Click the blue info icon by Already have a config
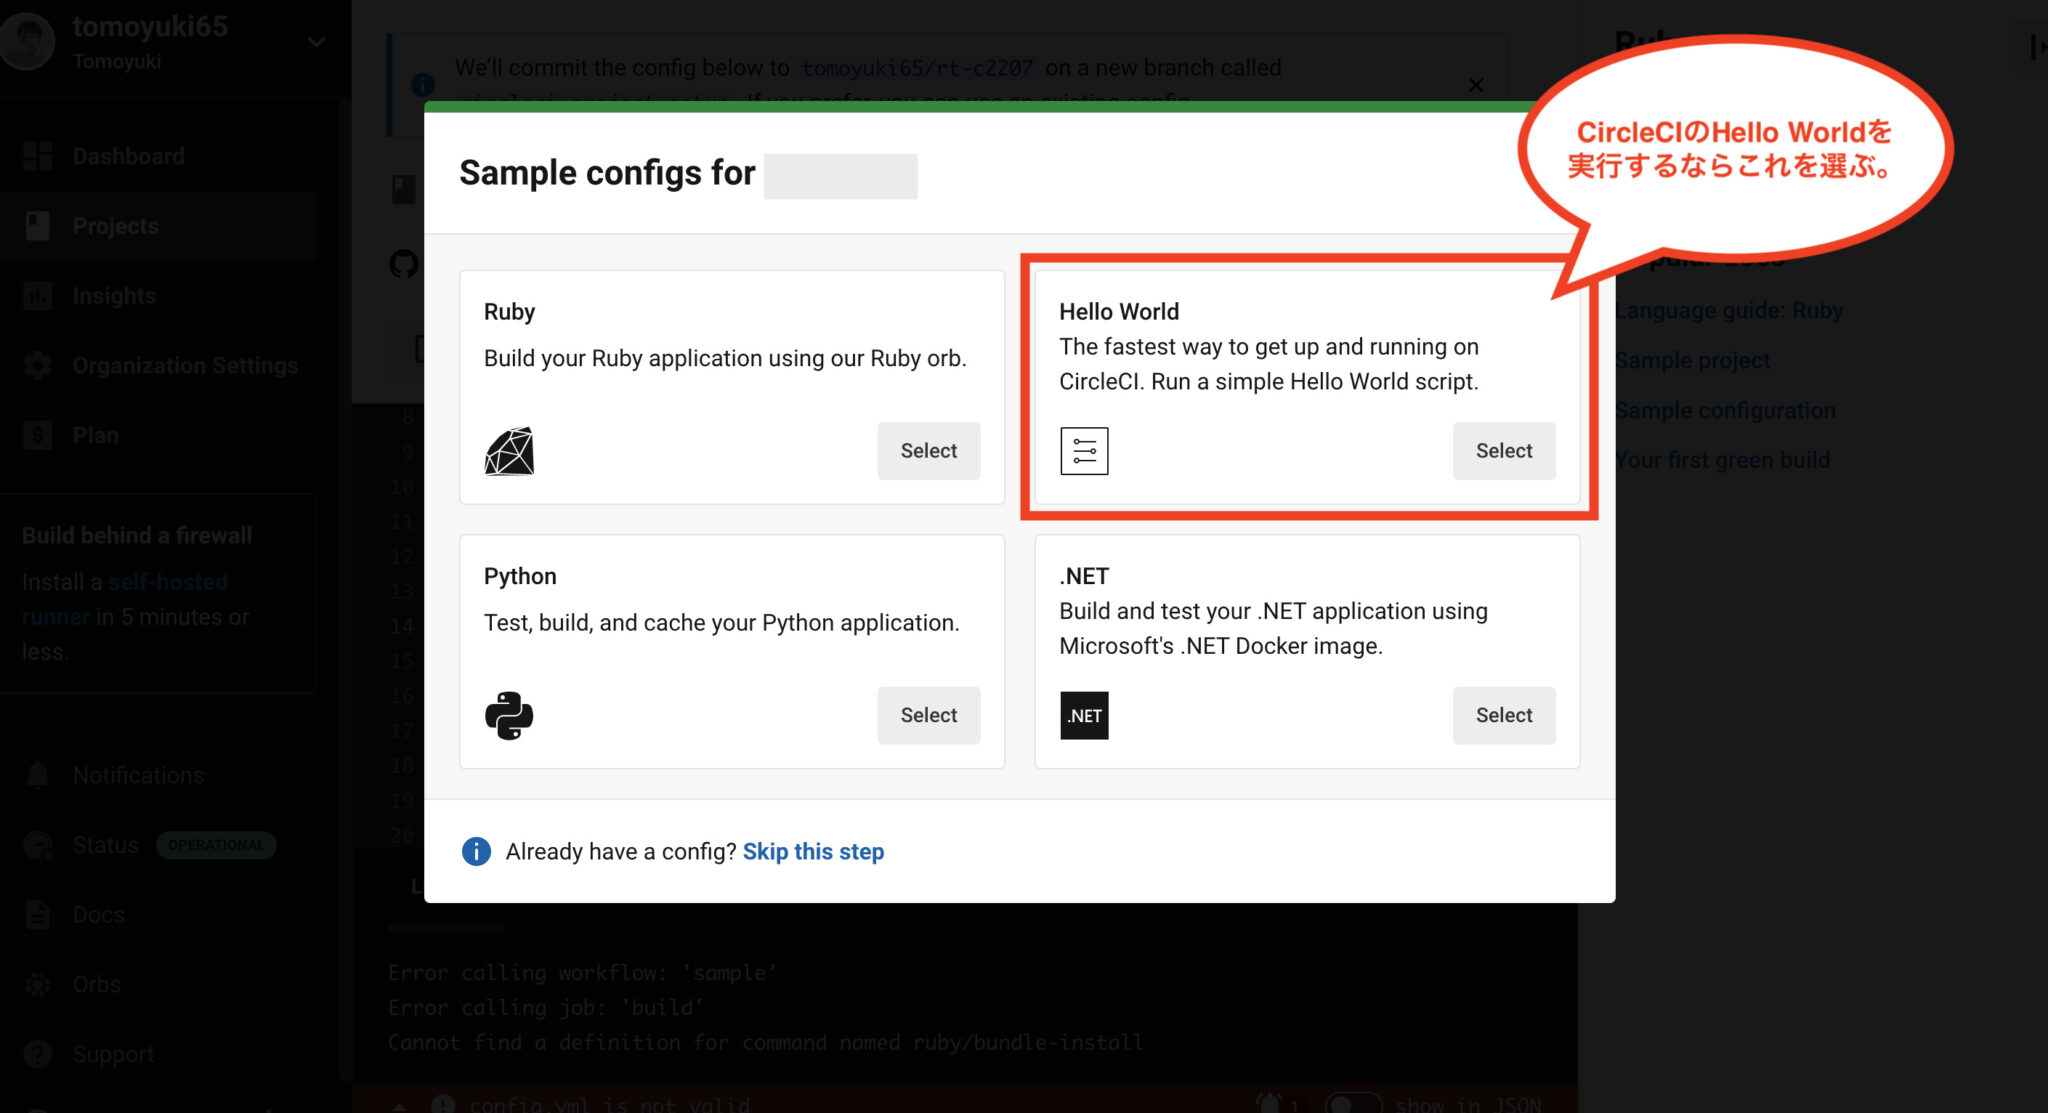This screenshot has width=2048, height=1113. (476, 851)
